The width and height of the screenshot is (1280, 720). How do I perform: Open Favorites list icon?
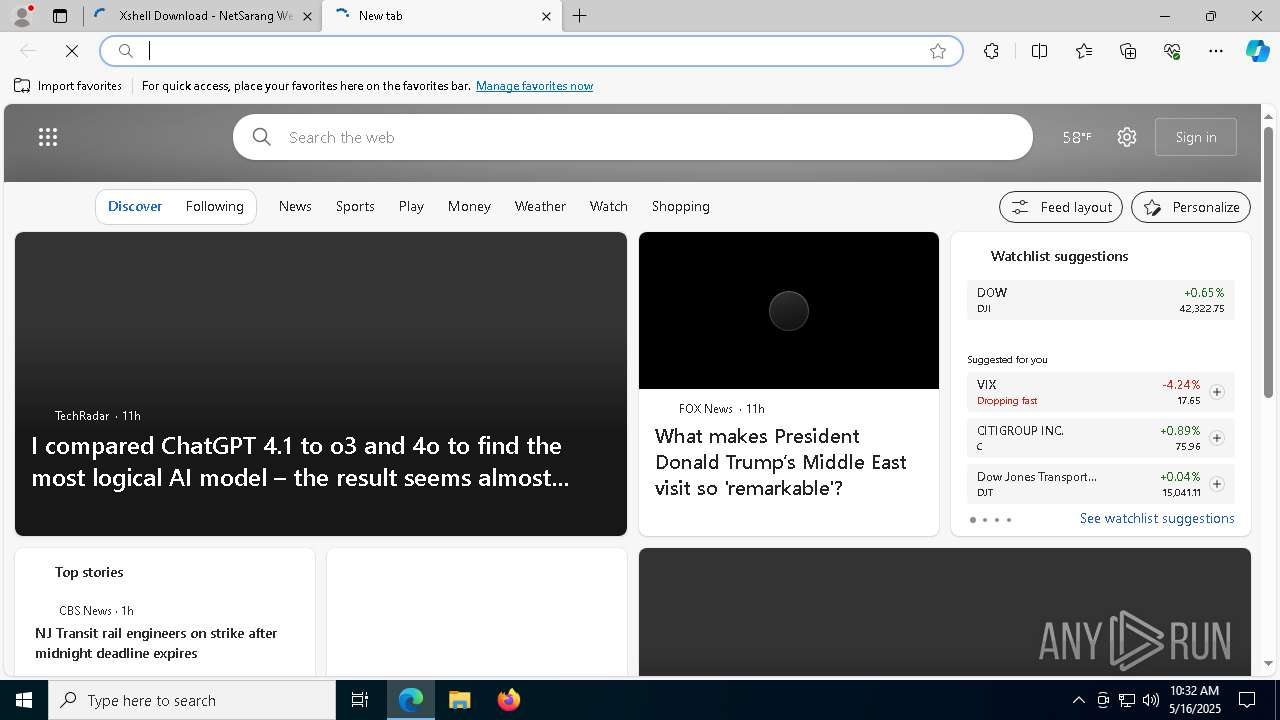coord(1084,51)
